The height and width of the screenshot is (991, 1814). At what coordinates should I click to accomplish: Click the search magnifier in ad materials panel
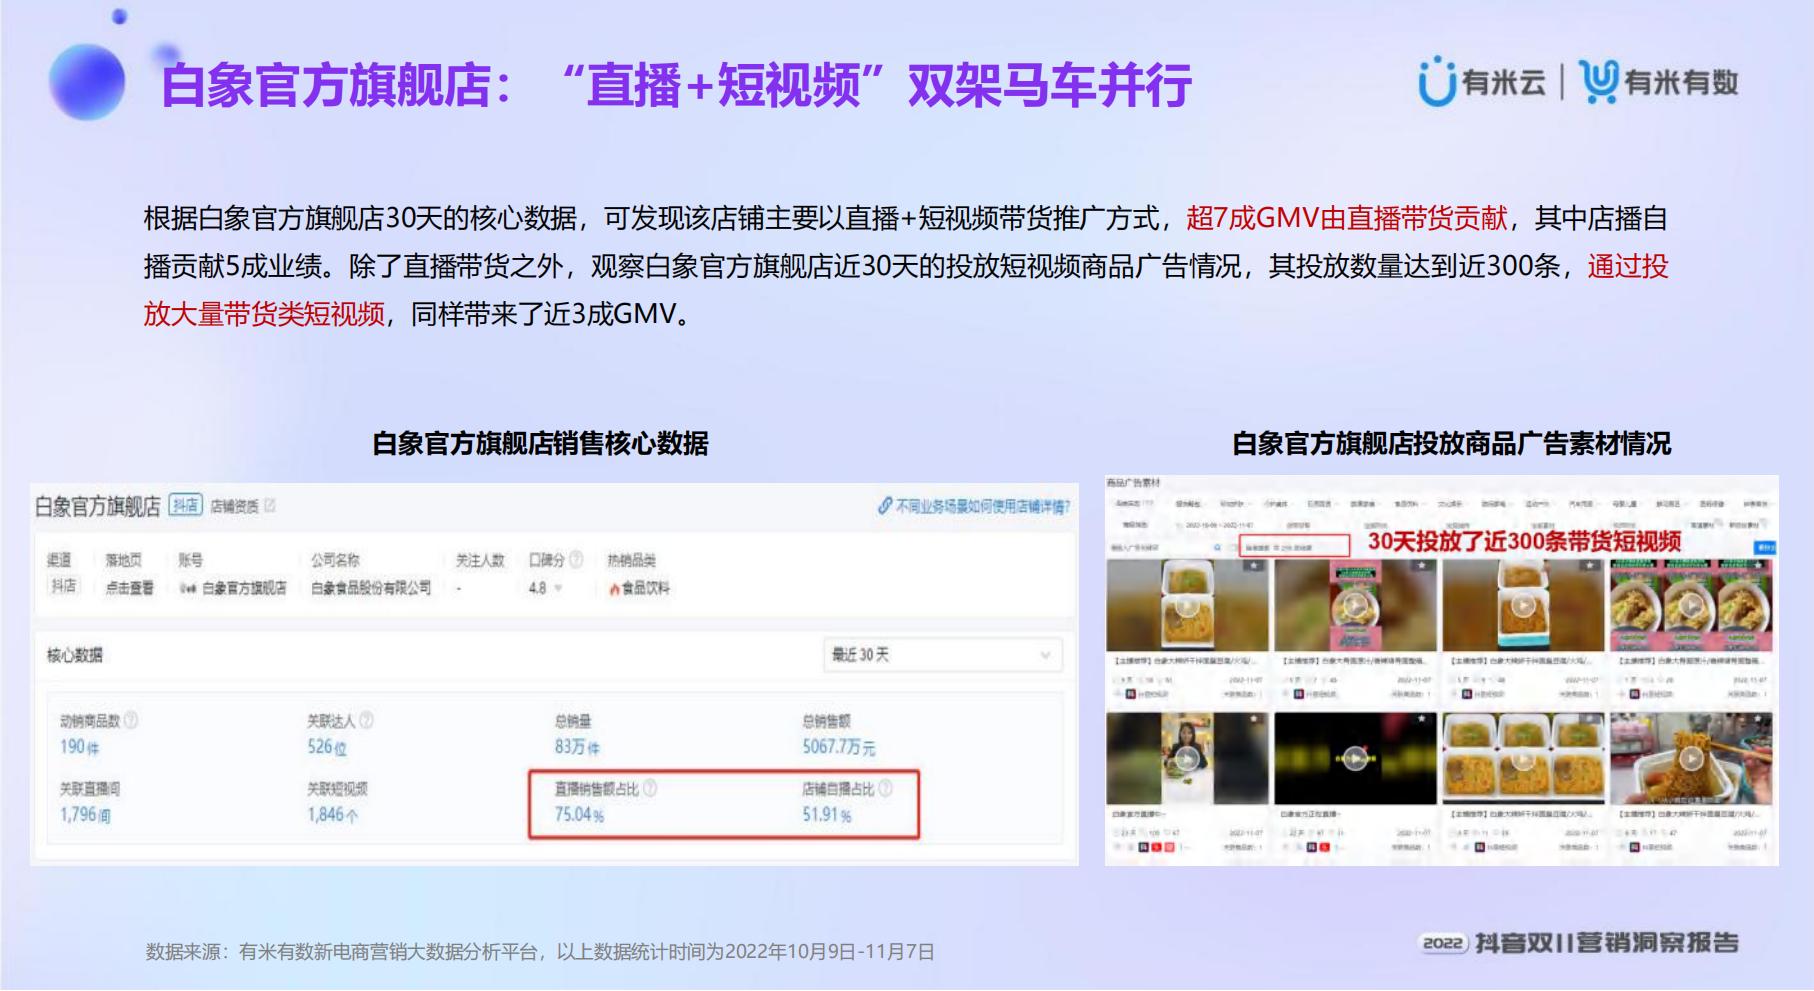coord(1217,547)
